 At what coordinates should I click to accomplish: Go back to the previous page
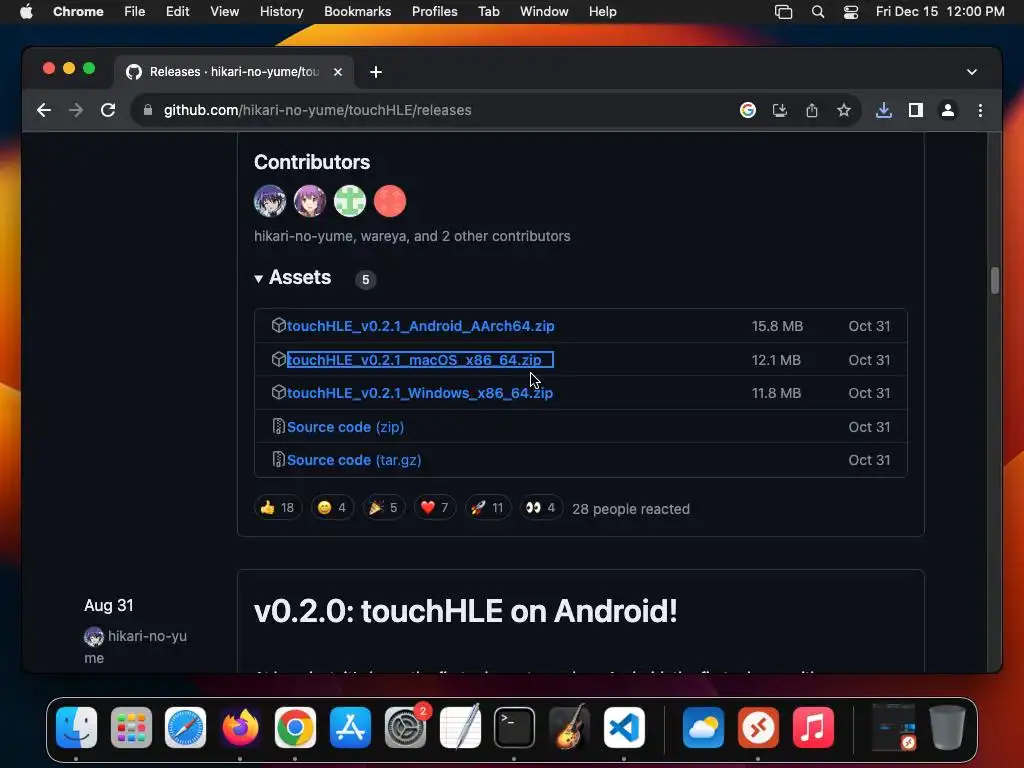[44, 110]
